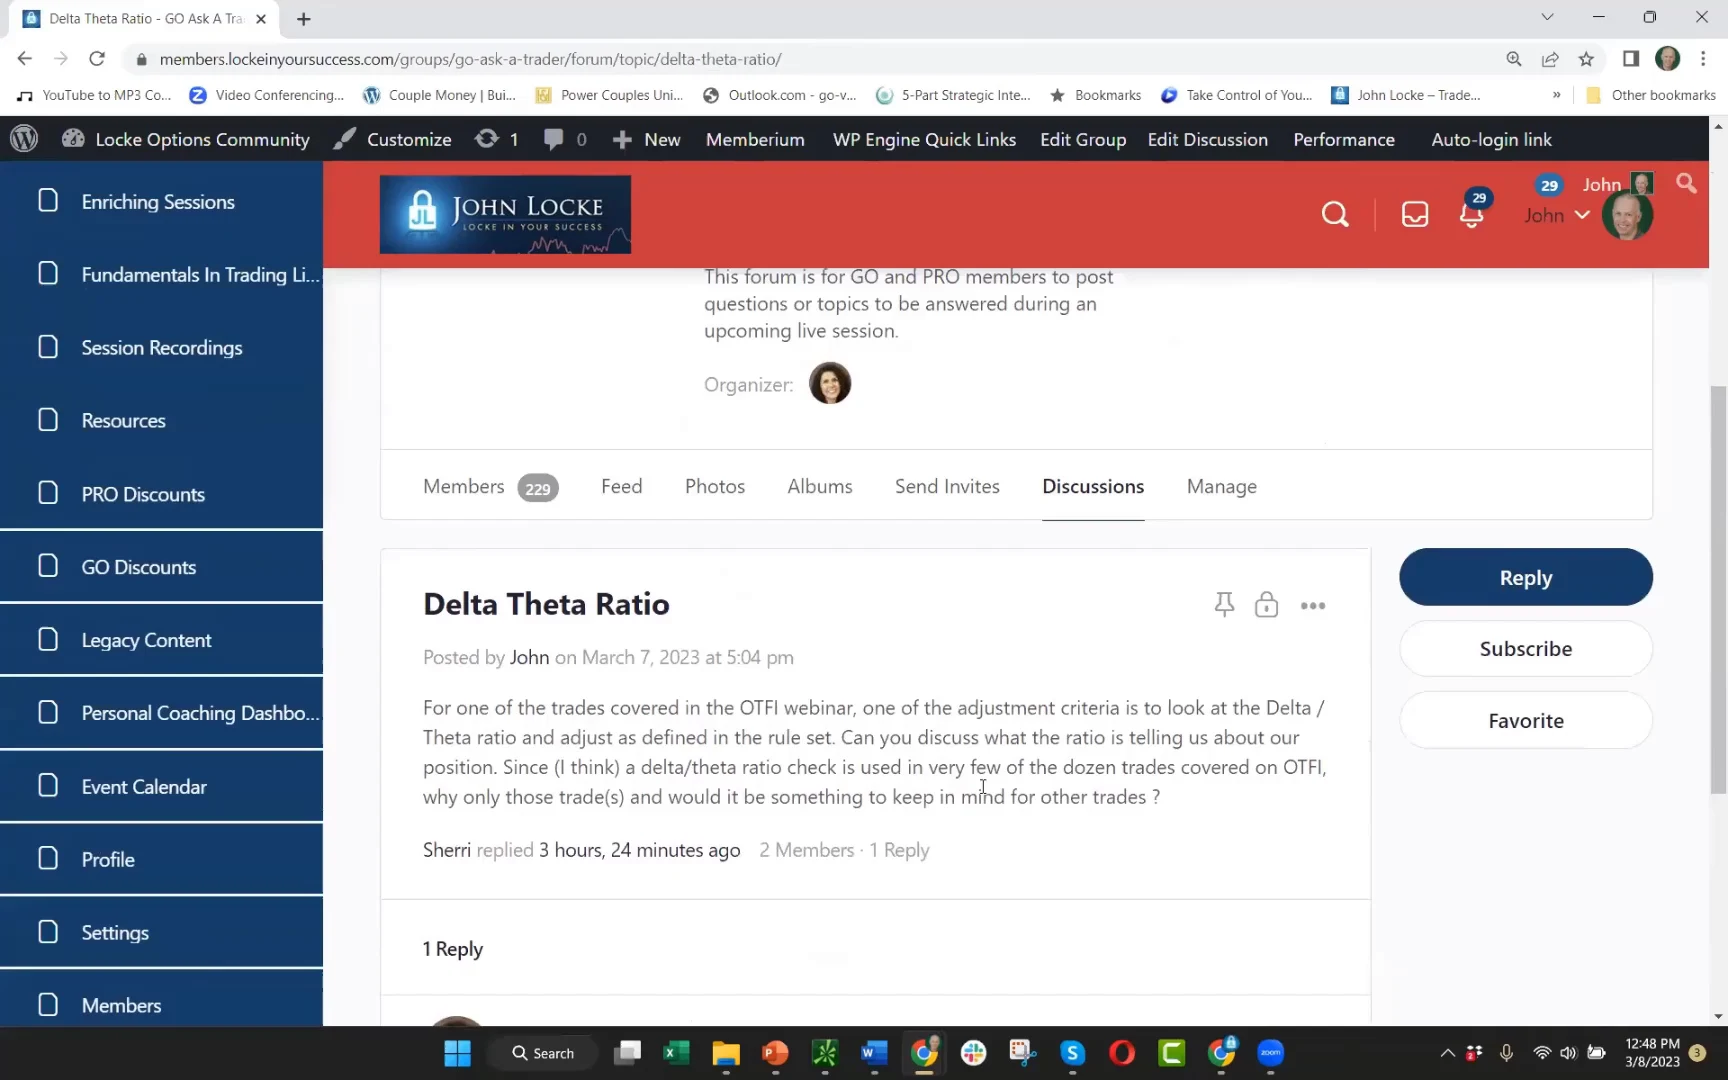Open Chrome share page icon

click(x=1550, y=59)
